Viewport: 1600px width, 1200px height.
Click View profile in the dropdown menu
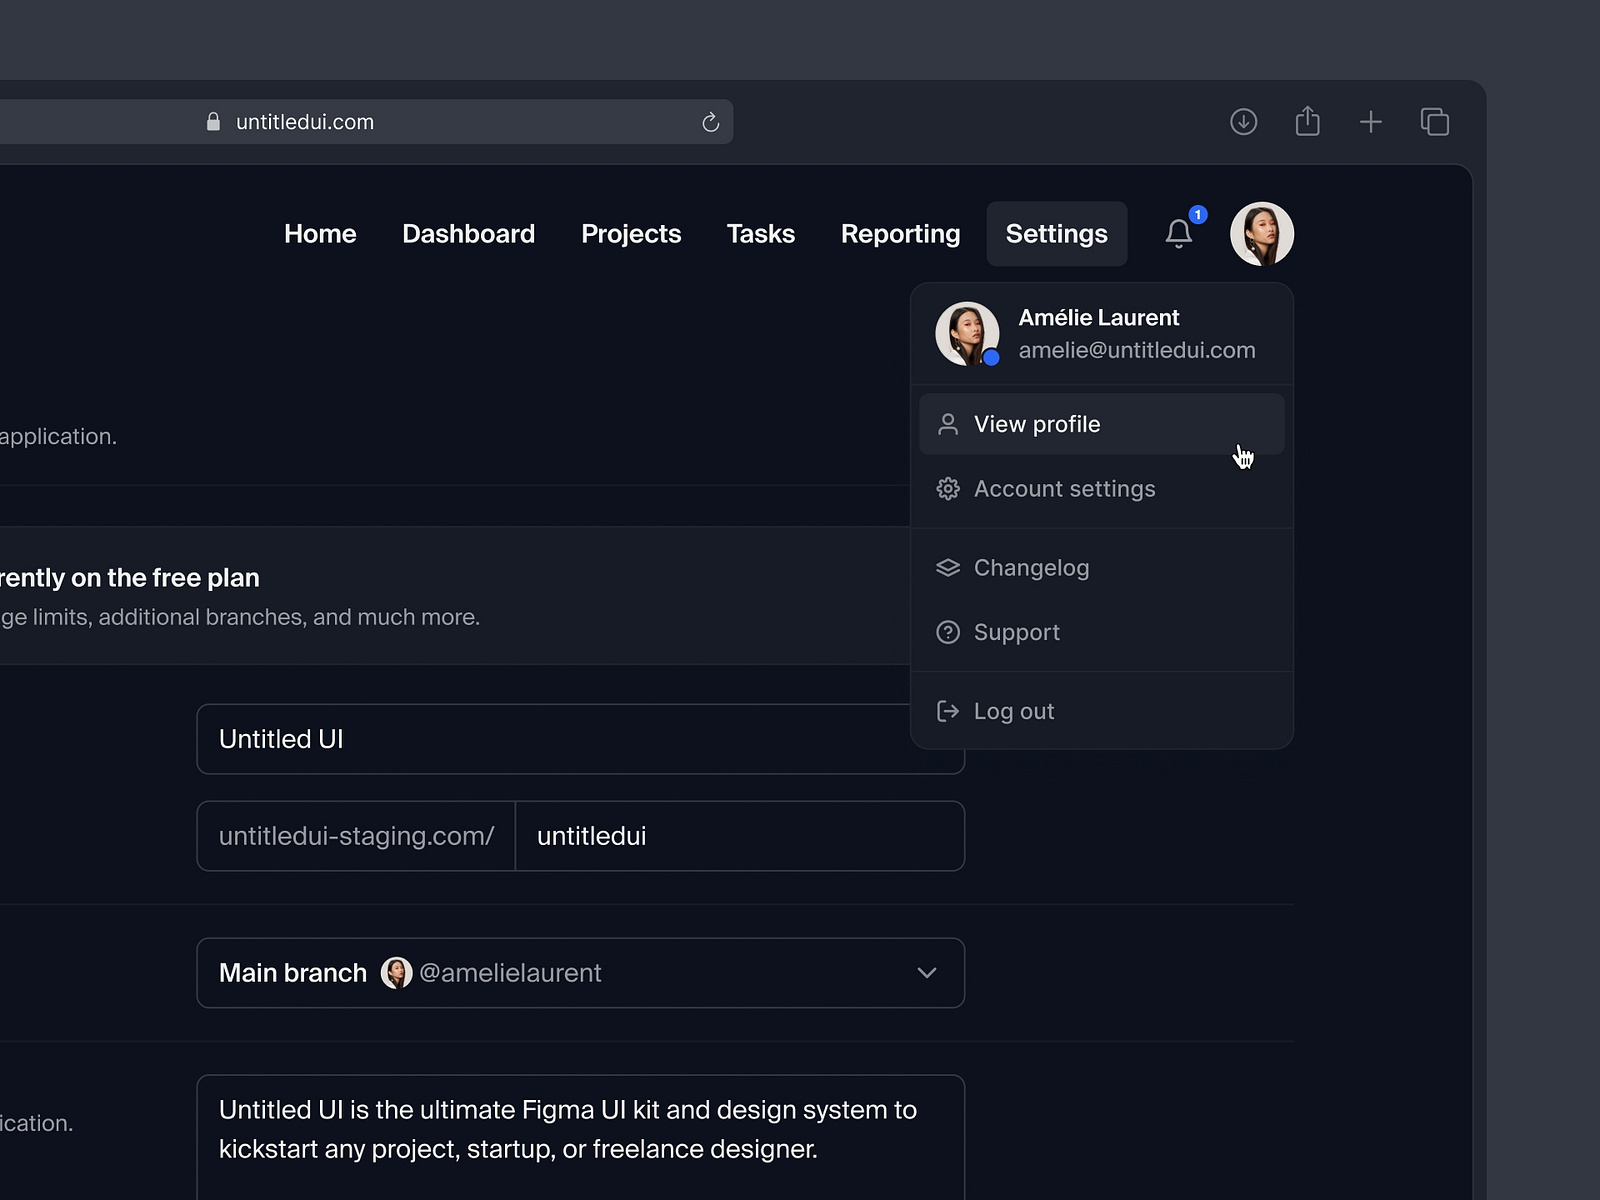[x=1036, y=424]
